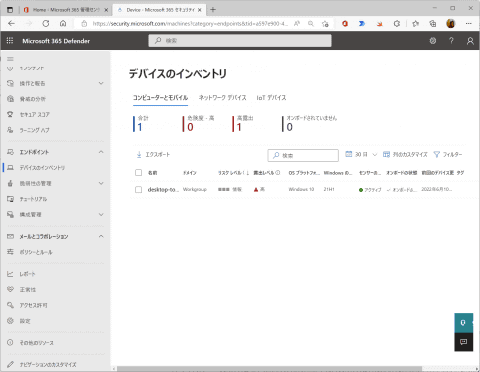Click the Workgroup domain cell

tap(195, 189)
